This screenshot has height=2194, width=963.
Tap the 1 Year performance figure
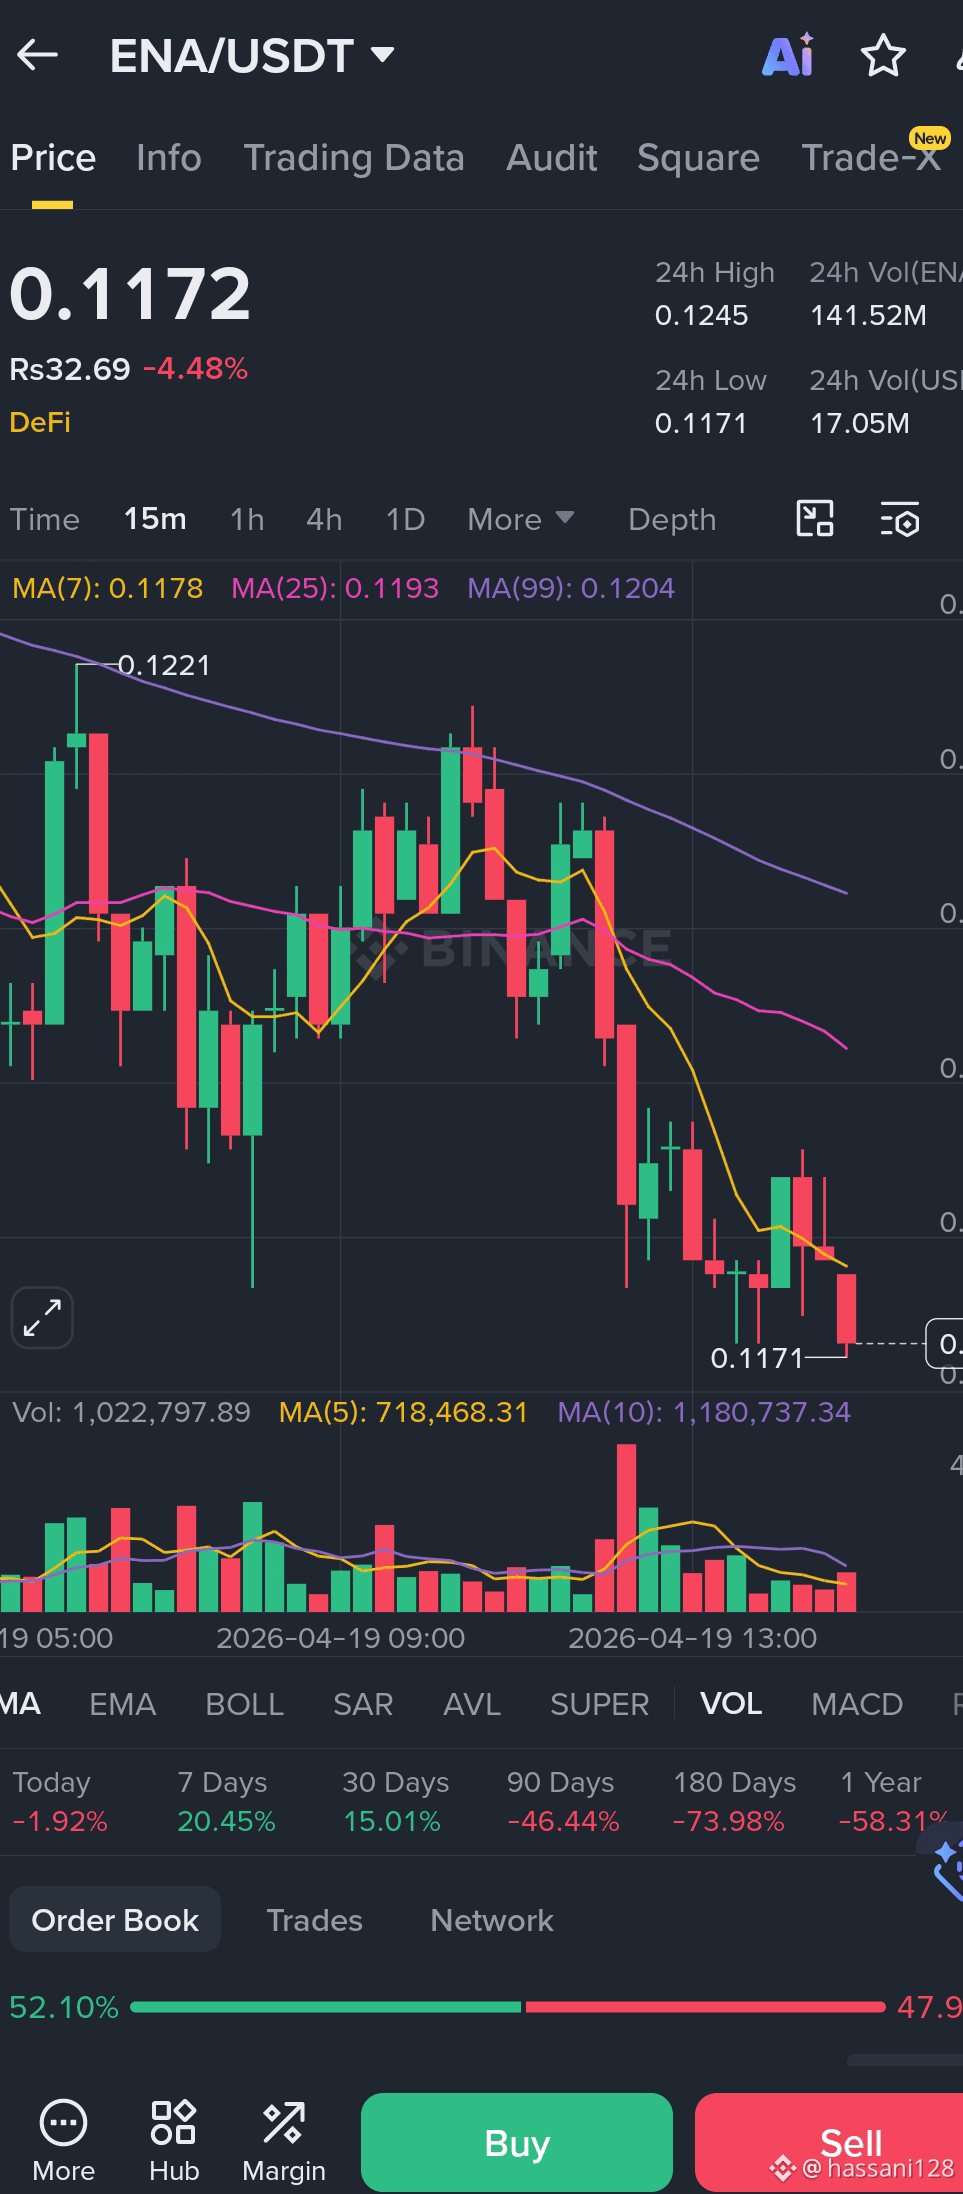pos(893,1821)
